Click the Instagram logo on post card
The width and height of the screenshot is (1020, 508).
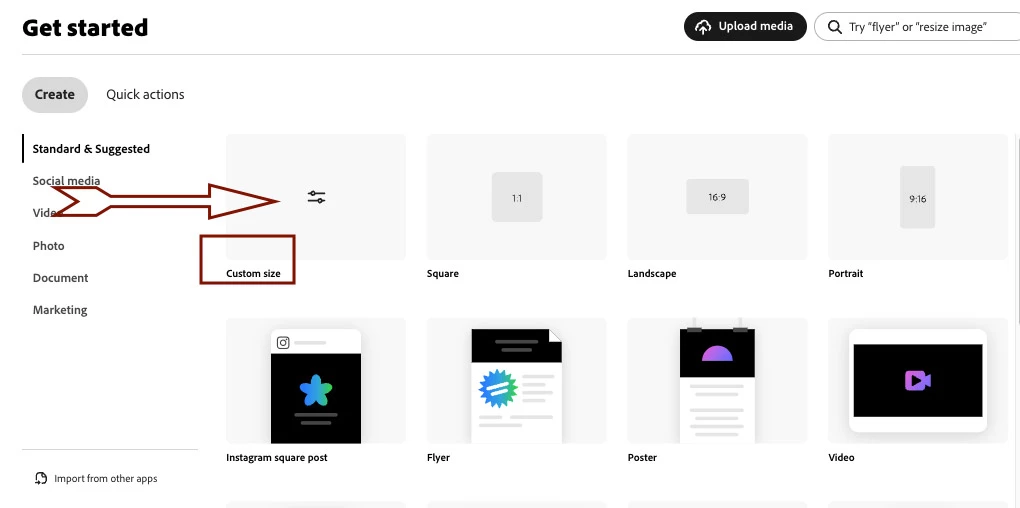coord(283,343)
